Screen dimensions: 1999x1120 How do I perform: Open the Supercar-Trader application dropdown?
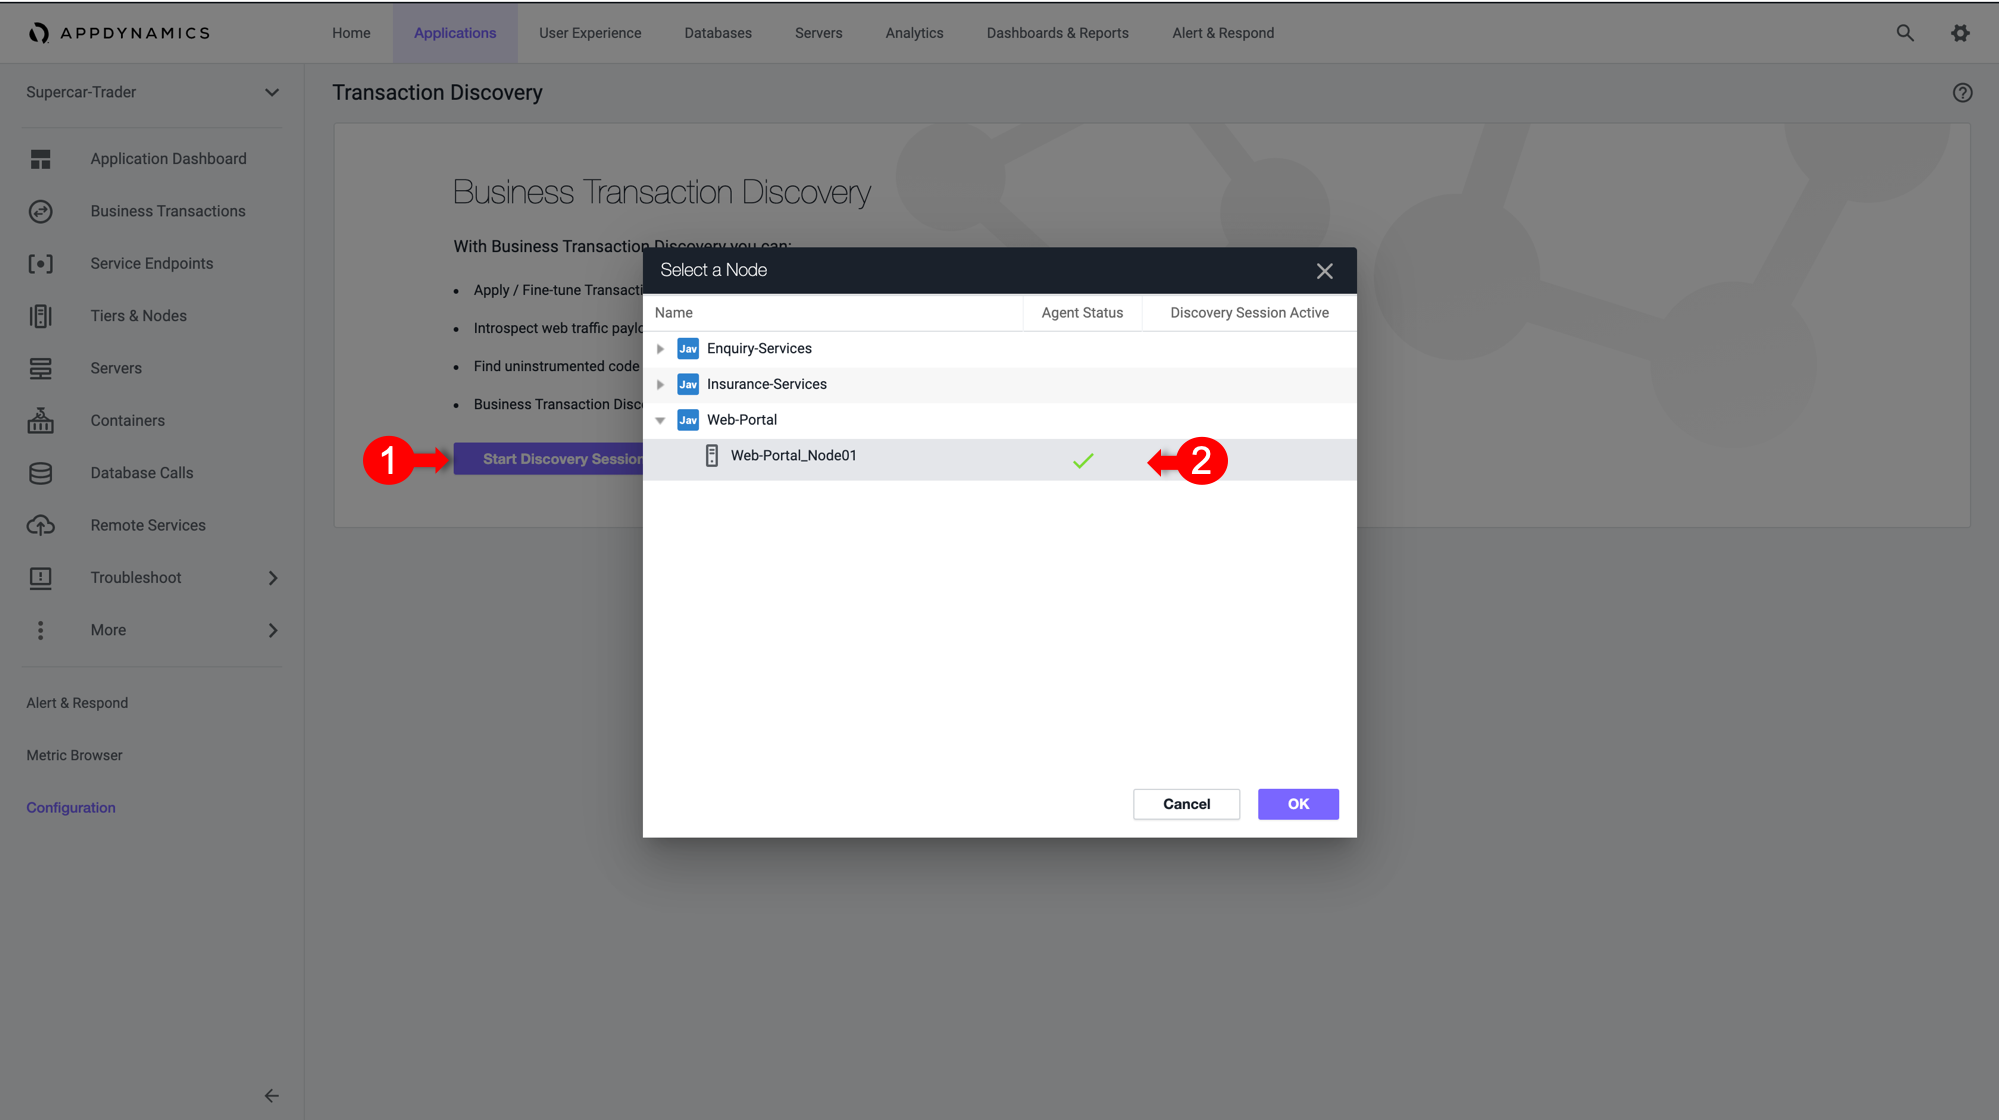152,92
